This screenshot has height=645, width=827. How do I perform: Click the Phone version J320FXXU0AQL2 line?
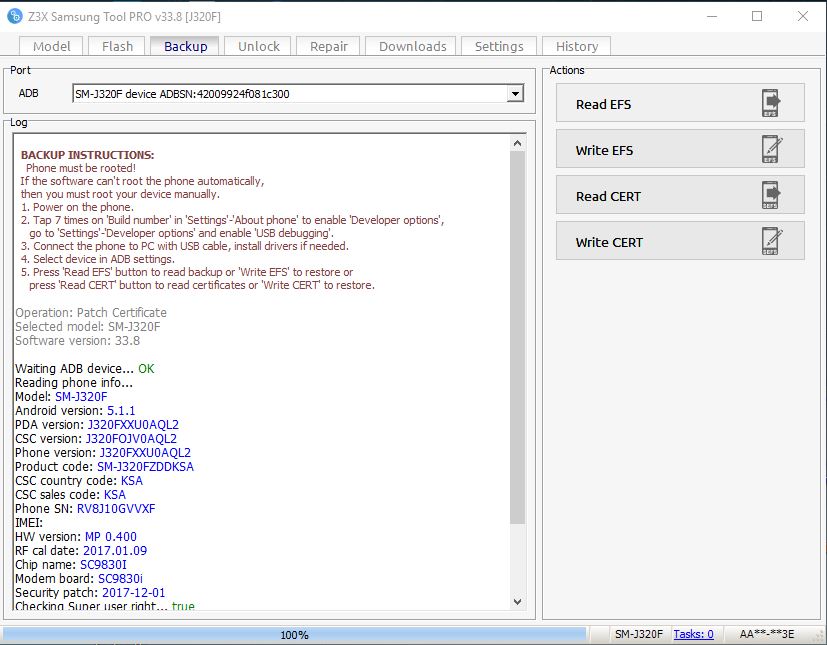103,453
